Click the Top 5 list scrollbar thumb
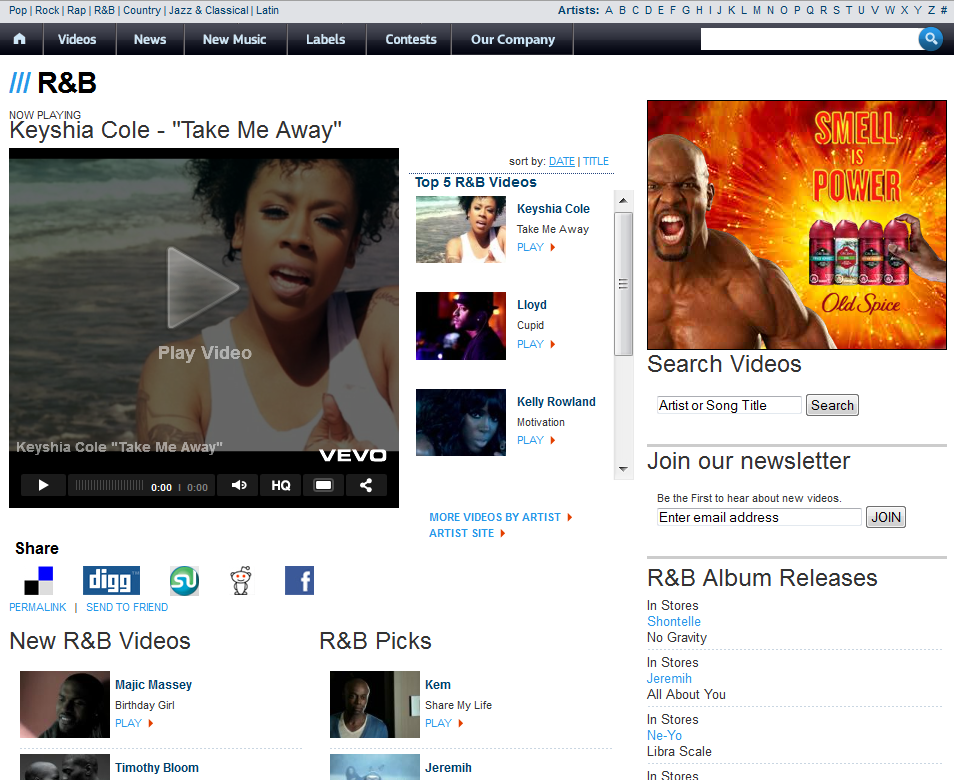This screenshot has width=954, height=780. (x=623, y=284)
